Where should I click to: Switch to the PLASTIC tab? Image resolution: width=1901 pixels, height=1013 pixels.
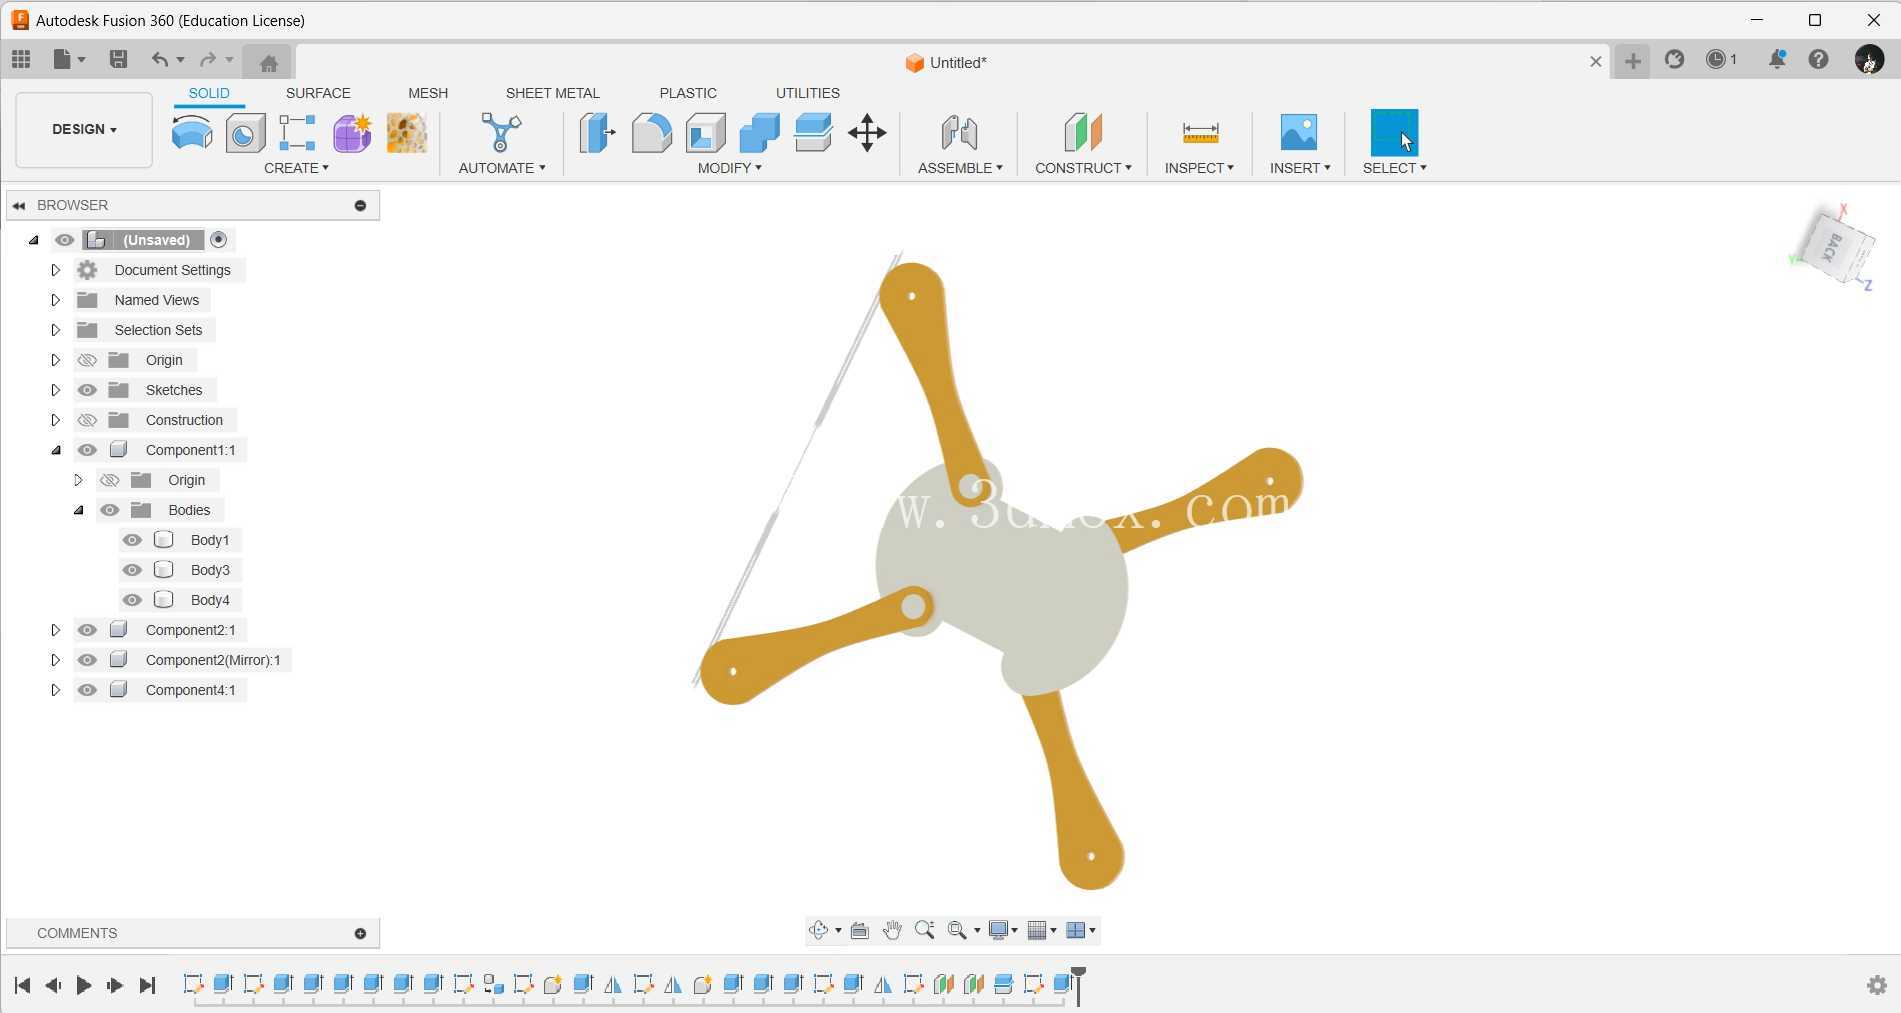click(688, 93)
